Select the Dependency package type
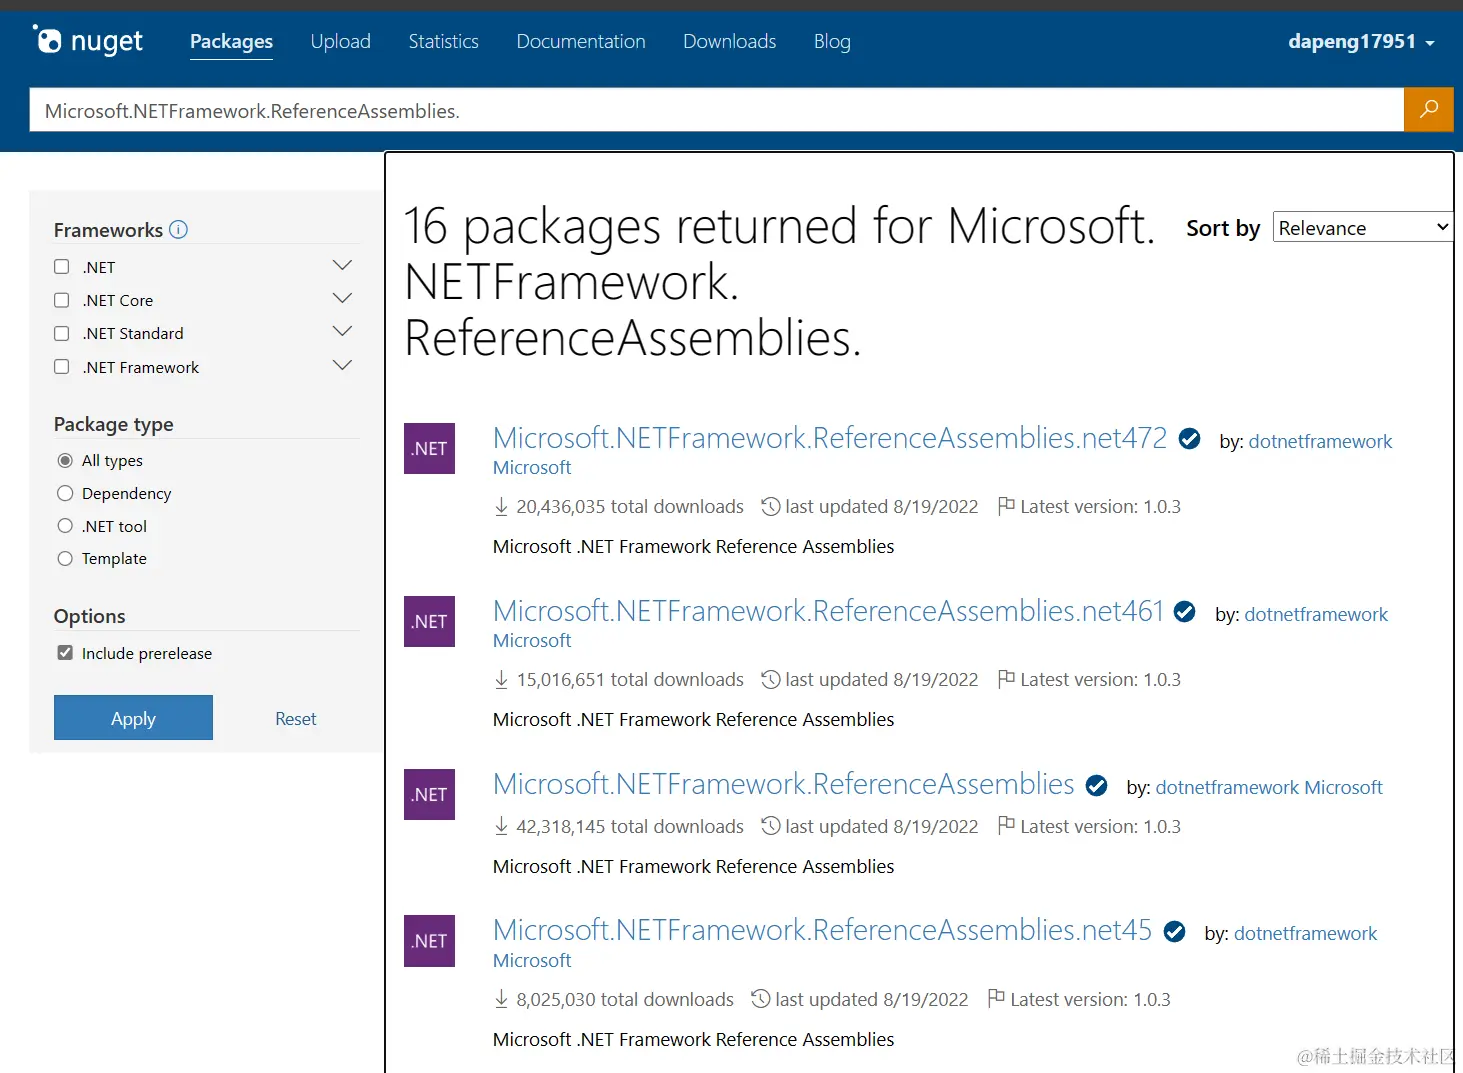1463x1073 pixels. [x=65, y=493]
